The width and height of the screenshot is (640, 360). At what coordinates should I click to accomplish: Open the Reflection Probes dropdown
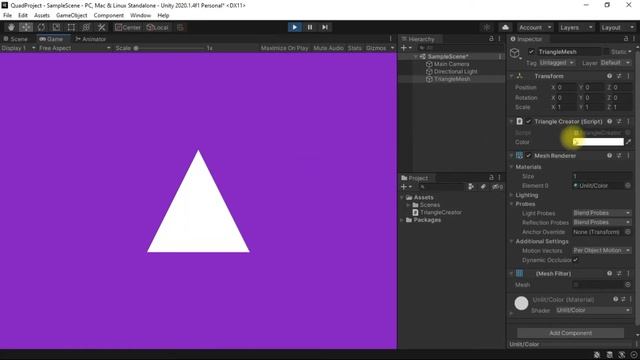602,222
